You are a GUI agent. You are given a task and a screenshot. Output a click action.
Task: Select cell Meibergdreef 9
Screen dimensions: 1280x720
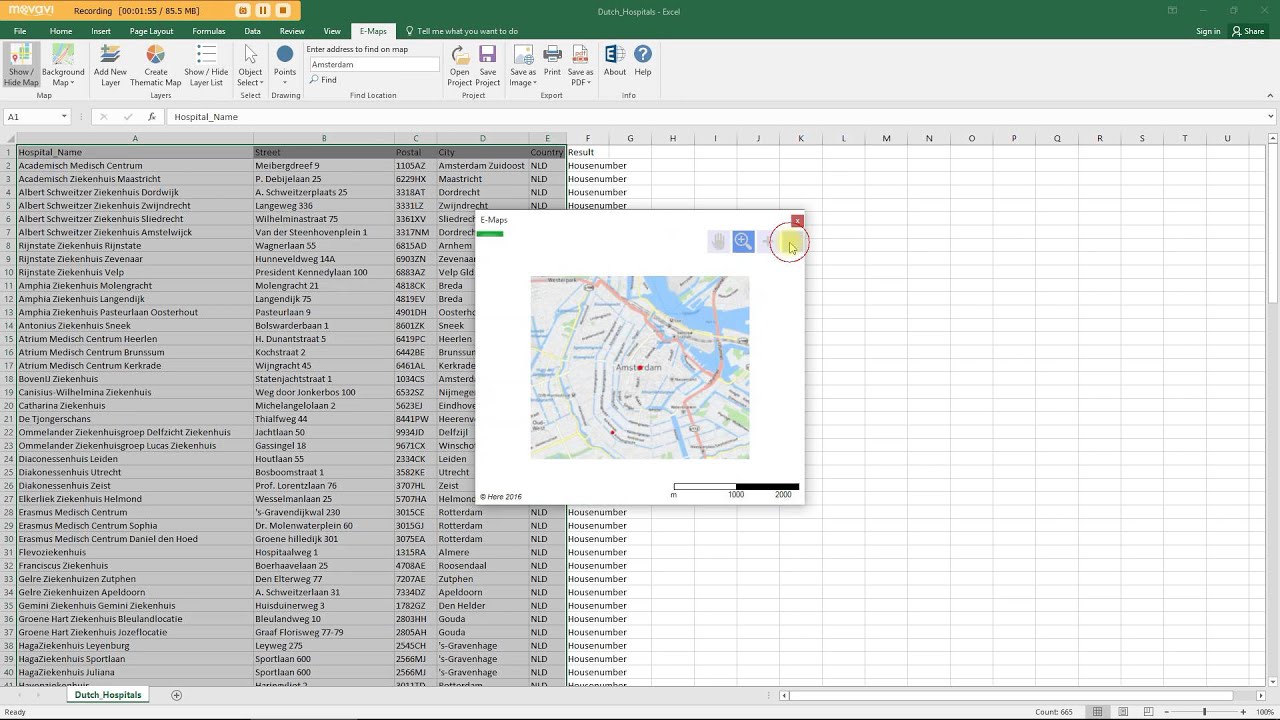tap(323, 165)
